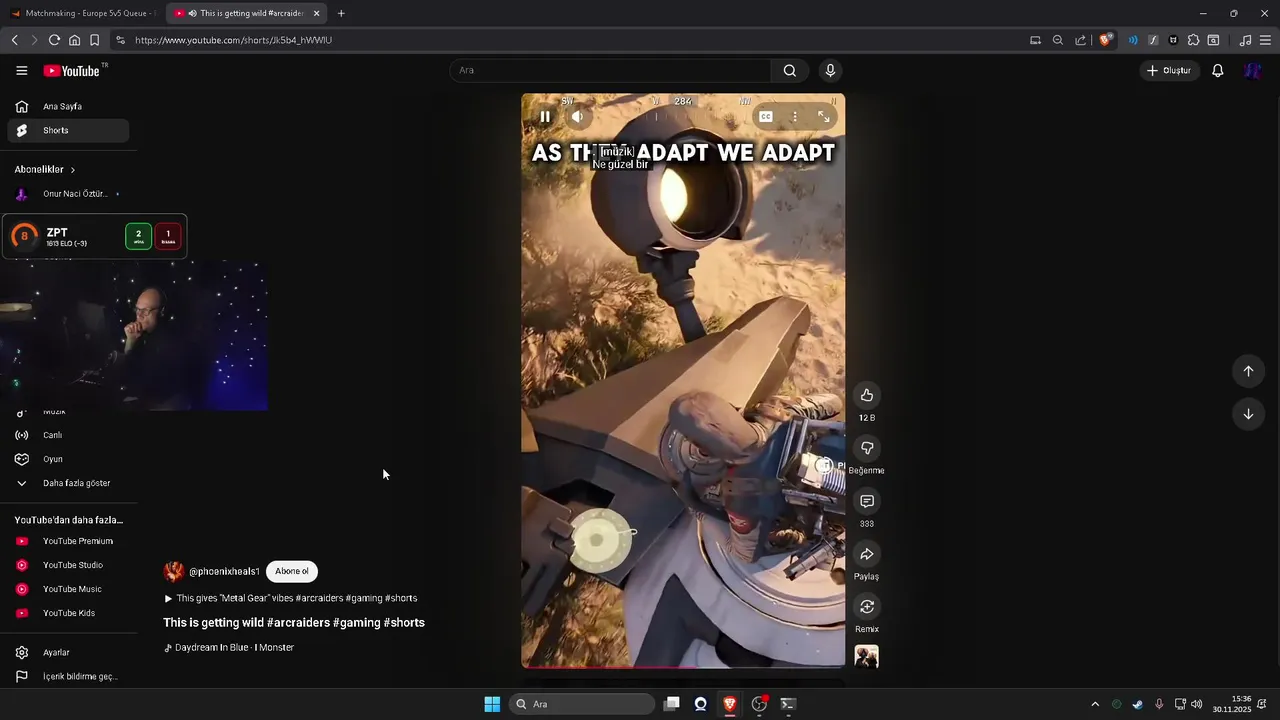Go to browser home page
This screenshot has width=1280, height=720.
point(74,40)
